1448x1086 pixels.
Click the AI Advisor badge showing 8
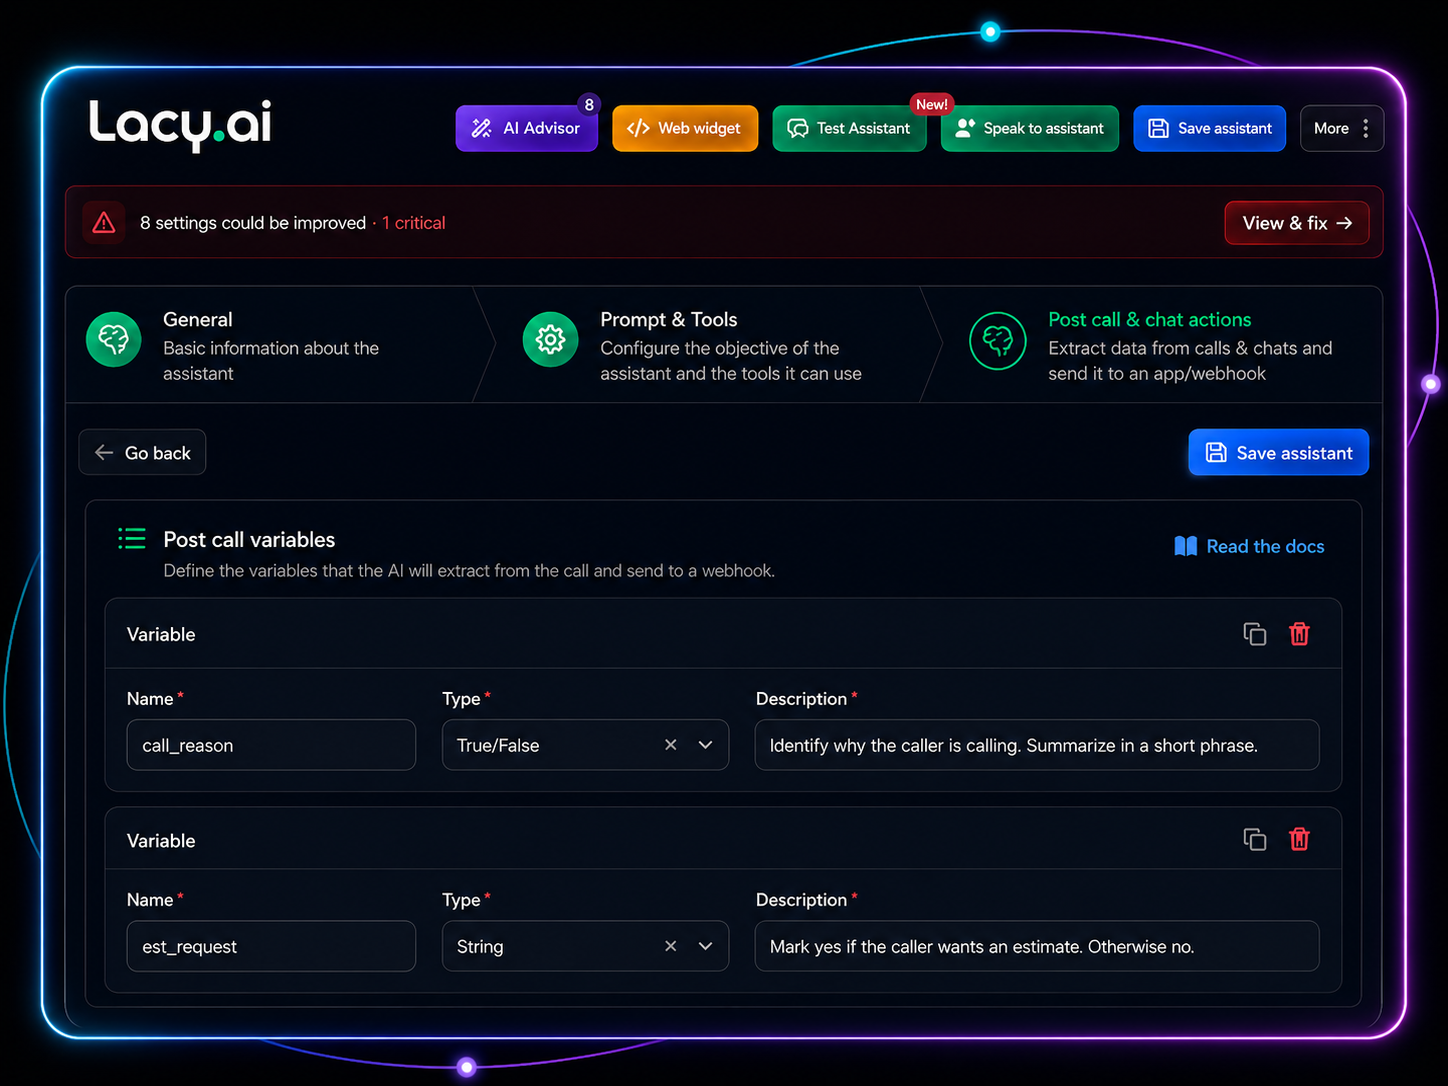pos(589,104)
